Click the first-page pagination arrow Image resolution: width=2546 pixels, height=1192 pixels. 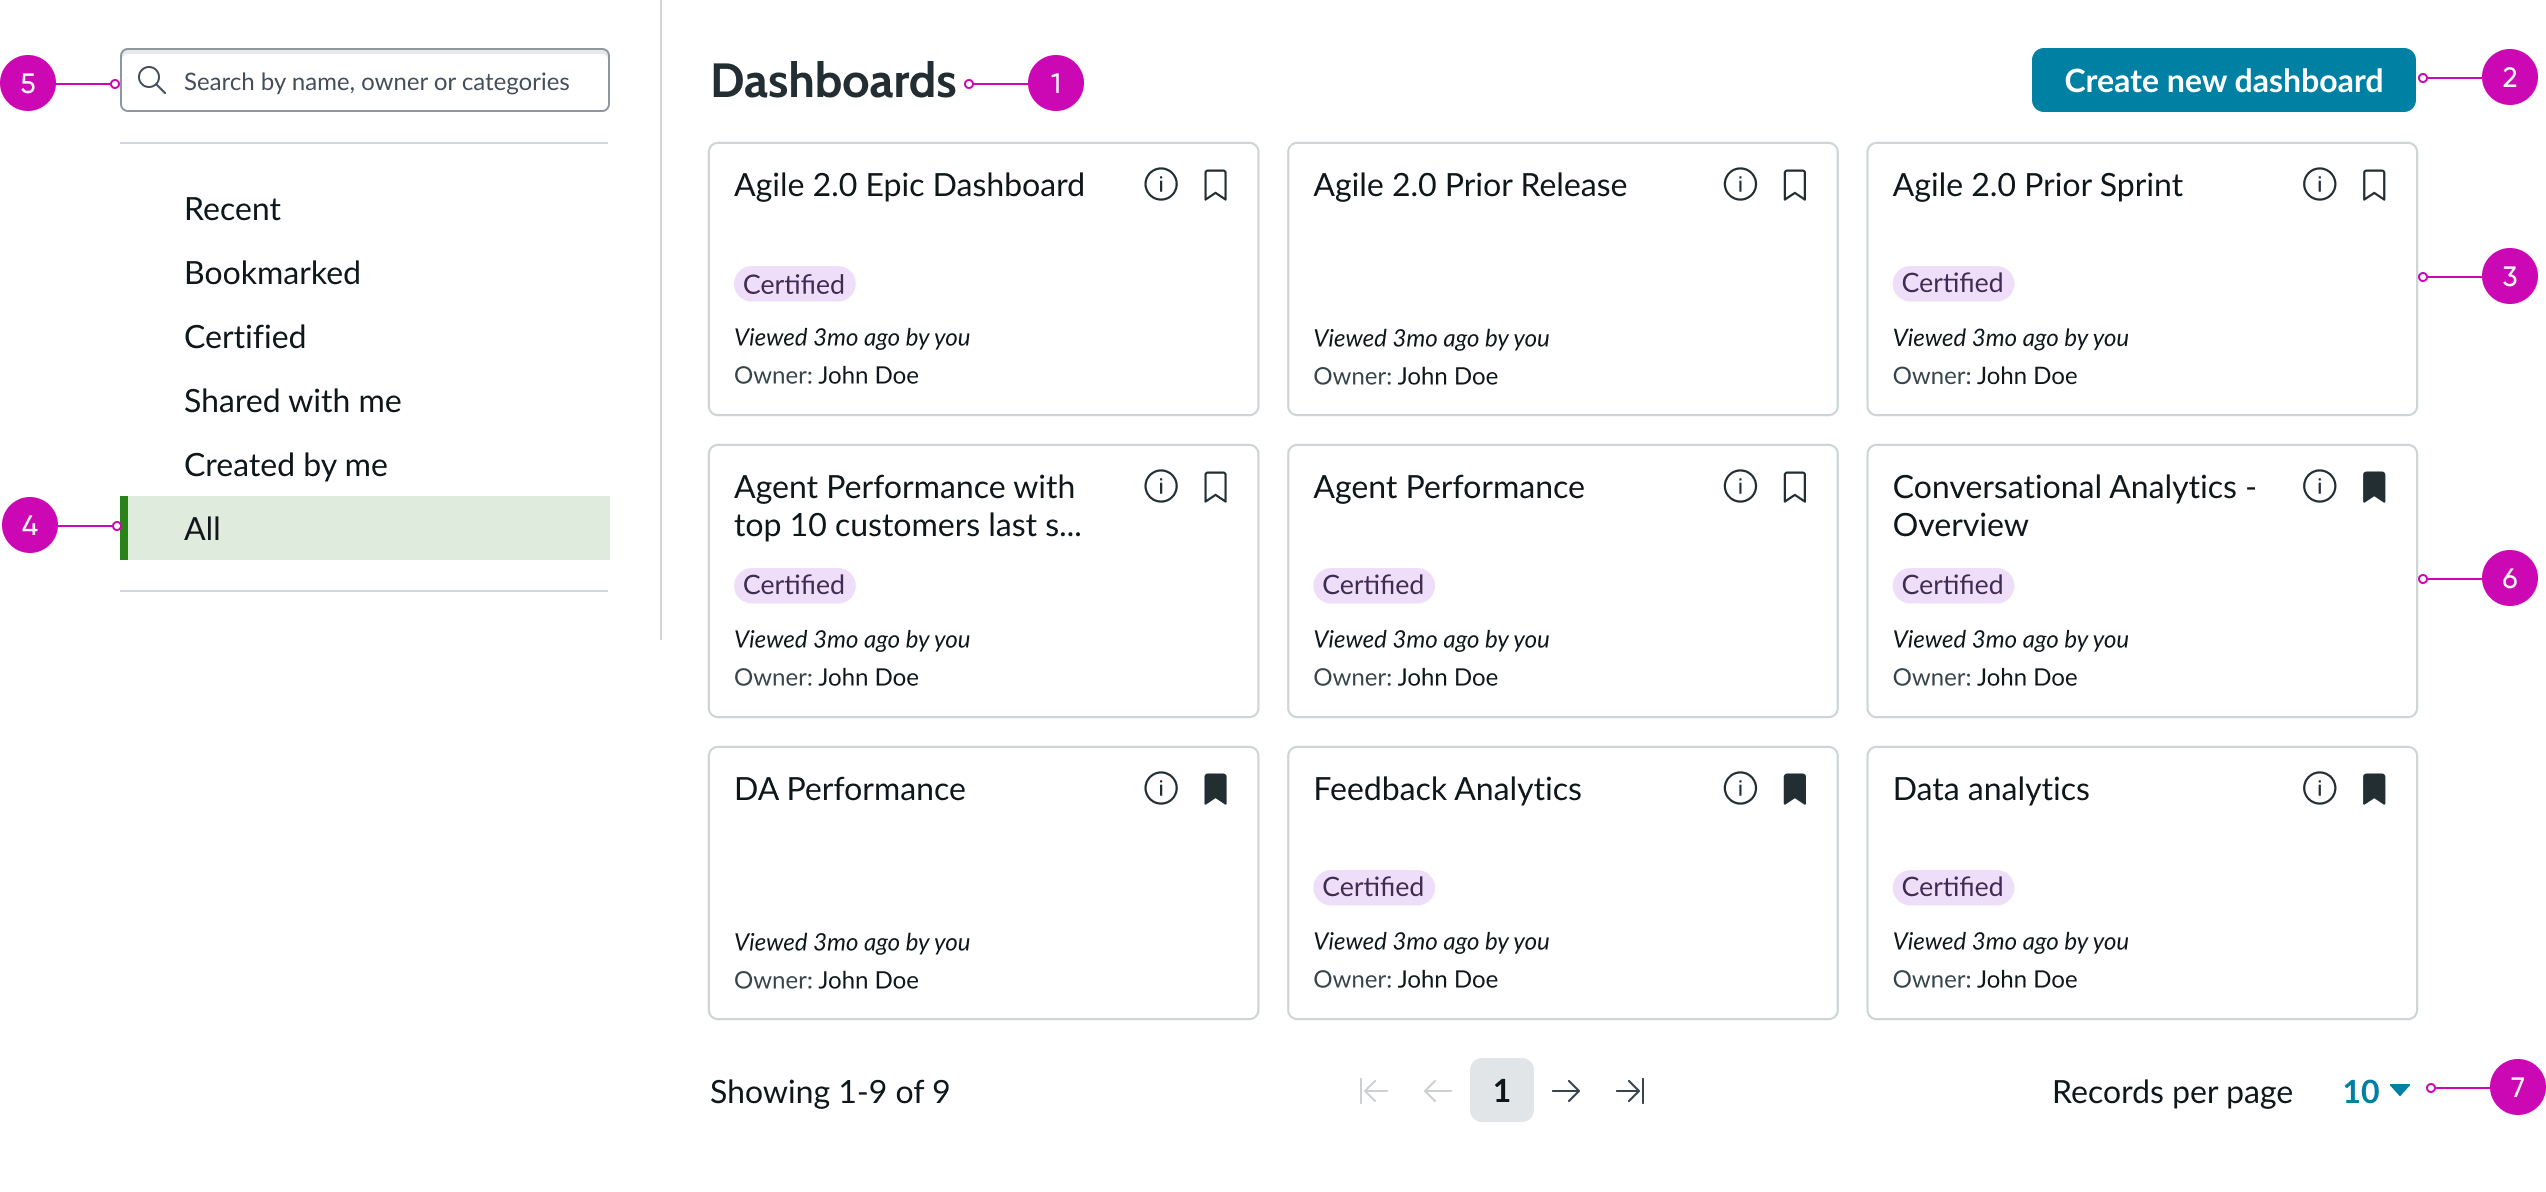pyautogui.click(x=1372, y=1091)
